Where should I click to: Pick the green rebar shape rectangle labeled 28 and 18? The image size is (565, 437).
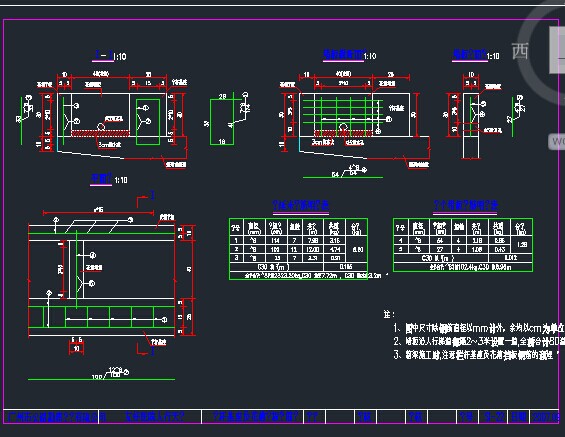click(222, 122)
